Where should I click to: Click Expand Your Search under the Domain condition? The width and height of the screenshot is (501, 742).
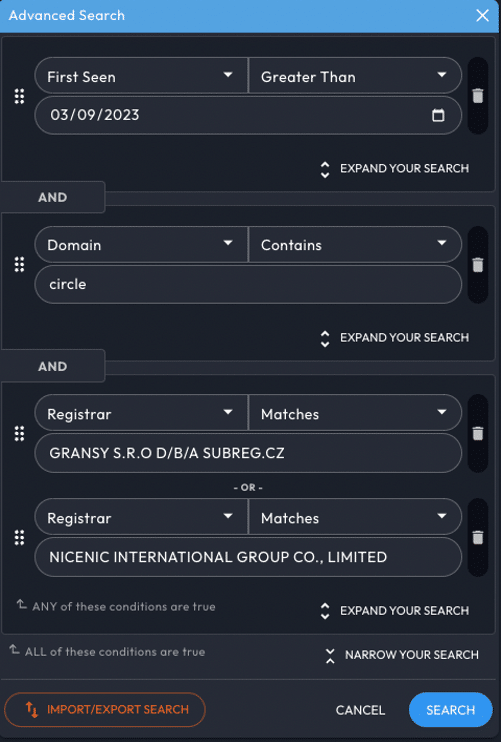pos(395,338)
